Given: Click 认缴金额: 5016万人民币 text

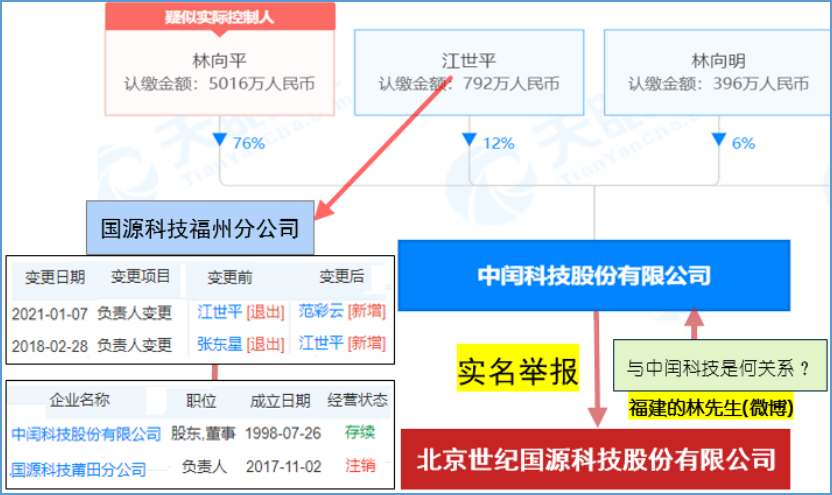Looking at the screenshot, I should tap(220, 84).
